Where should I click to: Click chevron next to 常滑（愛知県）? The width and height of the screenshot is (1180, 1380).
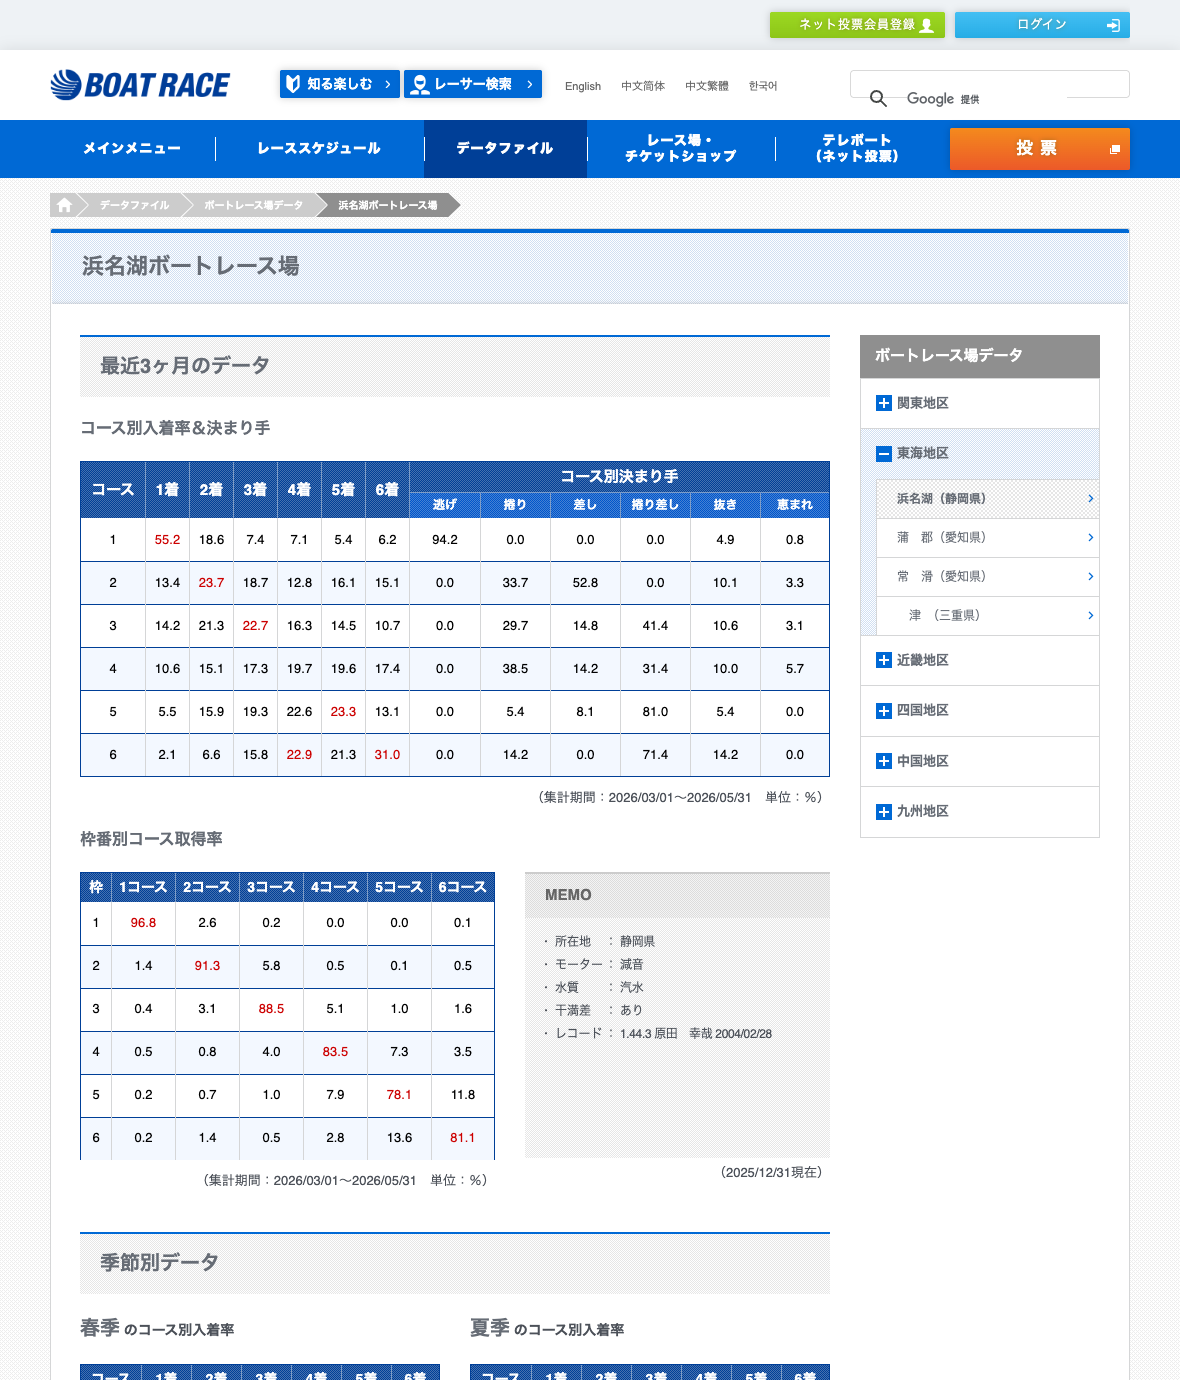(x=1090, y=576)
